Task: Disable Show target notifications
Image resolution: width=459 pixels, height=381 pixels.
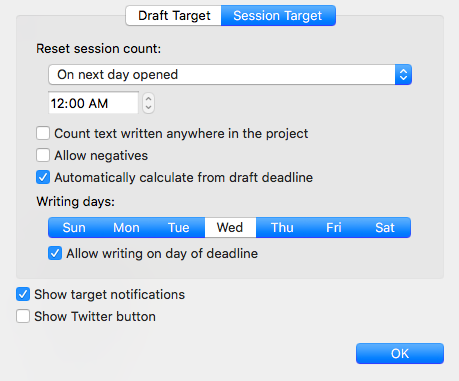Action: pos(23,294)
